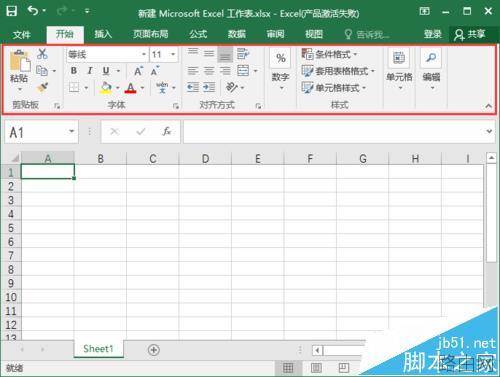Image resolution: width=500 pixels, height=377 pixels.
Task: Open the font name combo box 等线
Action: click(x=107, y=54)
